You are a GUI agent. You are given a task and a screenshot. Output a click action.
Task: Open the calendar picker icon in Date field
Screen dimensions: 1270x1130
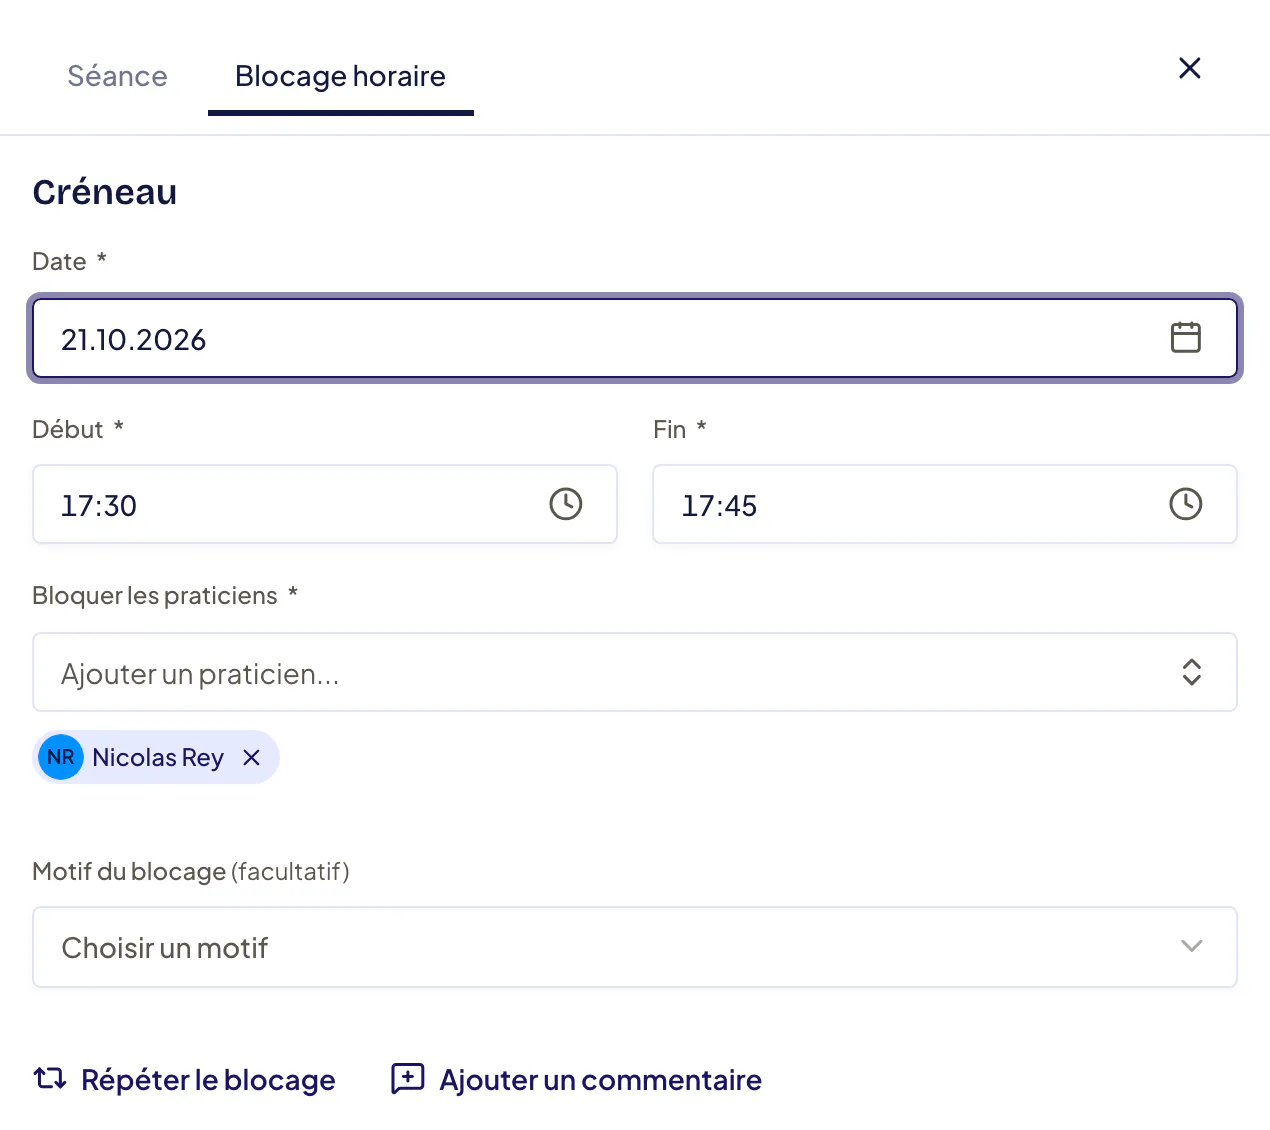point(1185,338)
